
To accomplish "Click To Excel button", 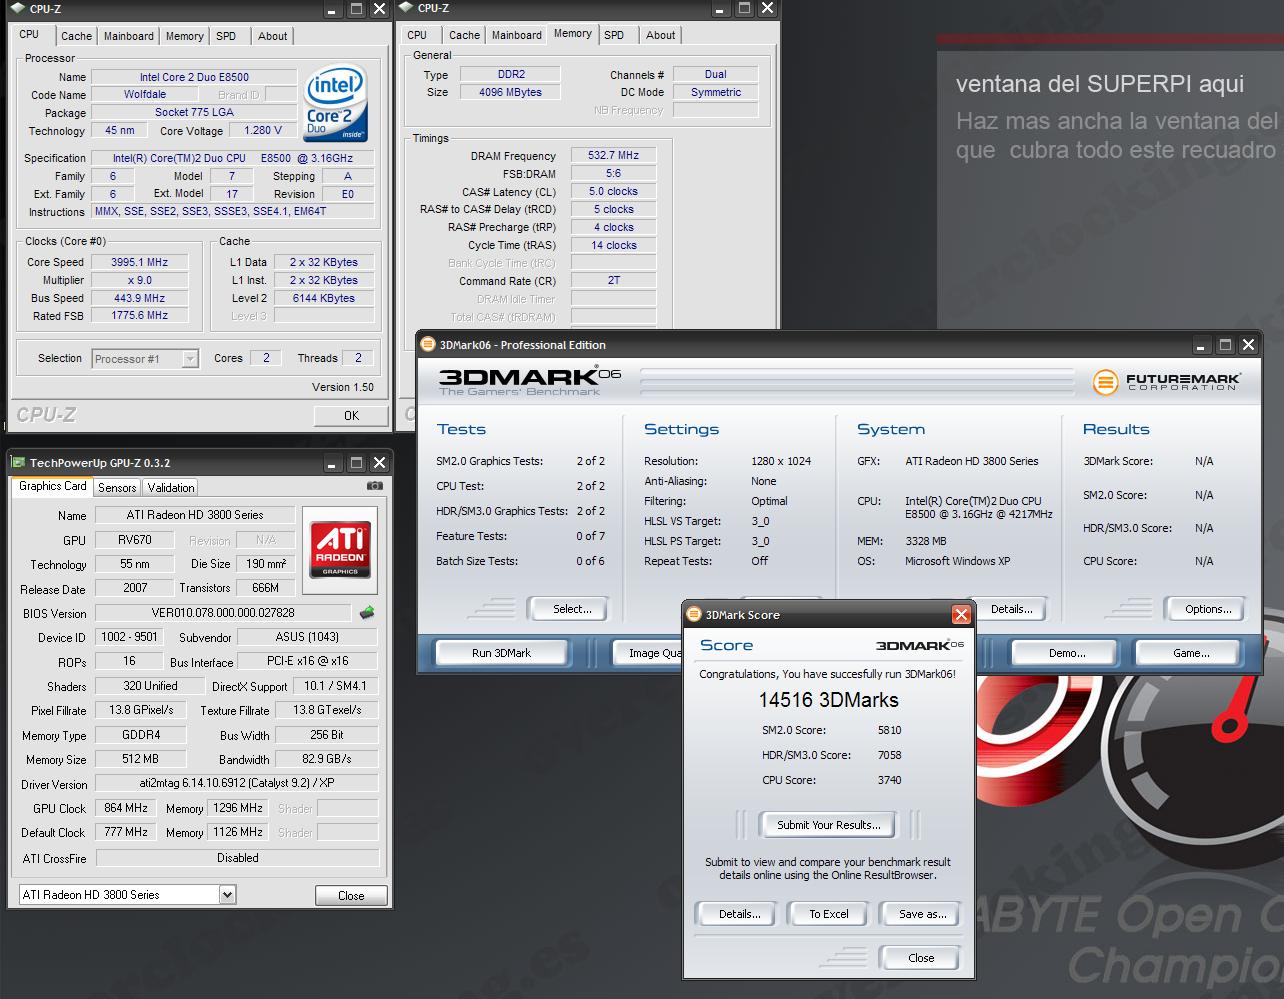I will pyautogui.click(x=829, y=914).
